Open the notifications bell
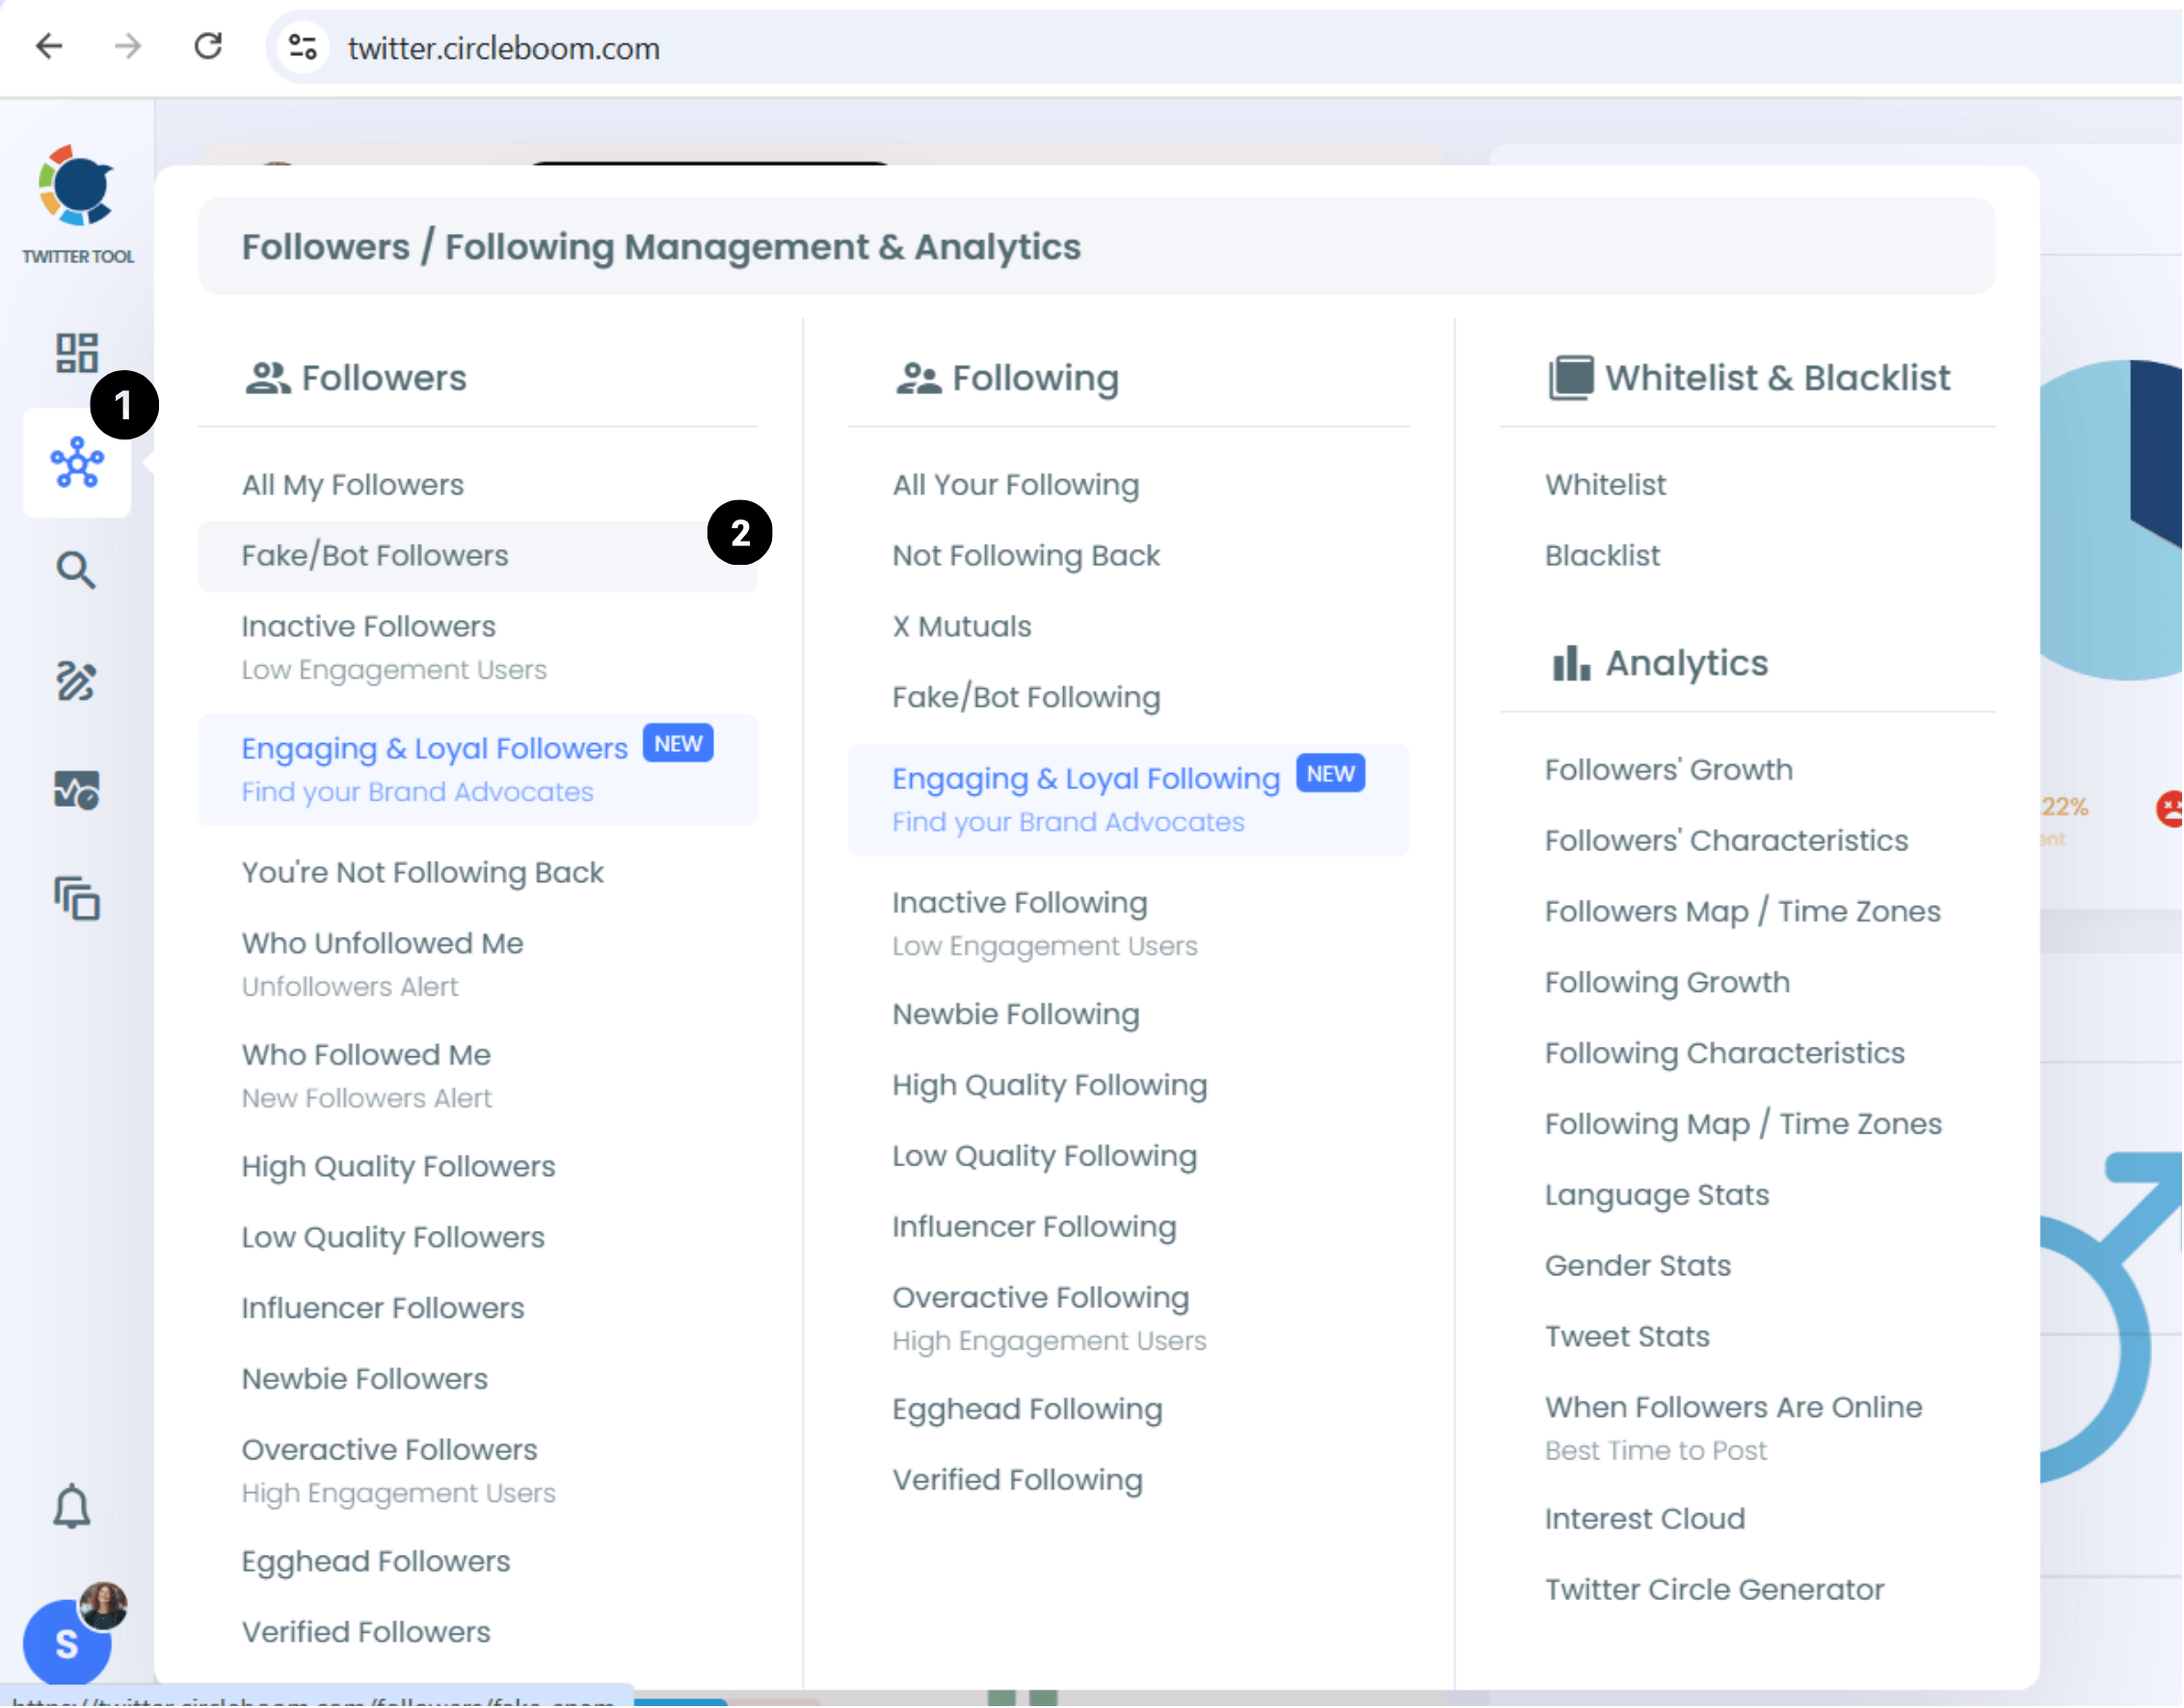Screen dimensions: 2184x1708 [x=71, y=1506]
